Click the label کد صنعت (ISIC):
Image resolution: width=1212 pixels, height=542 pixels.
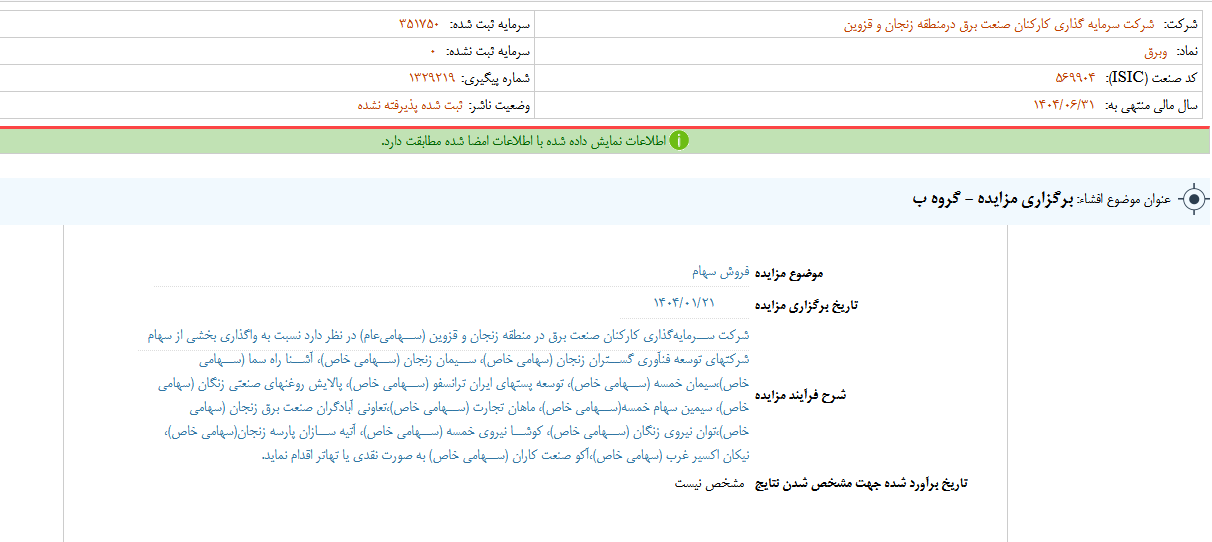[1150, 78]
